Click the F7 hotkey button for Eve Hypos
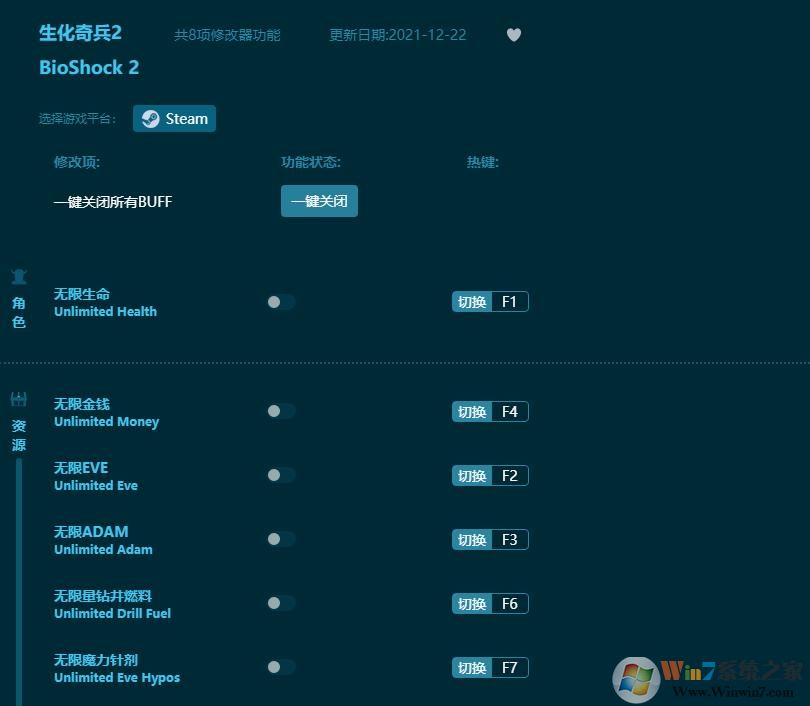 coord(490,667)
